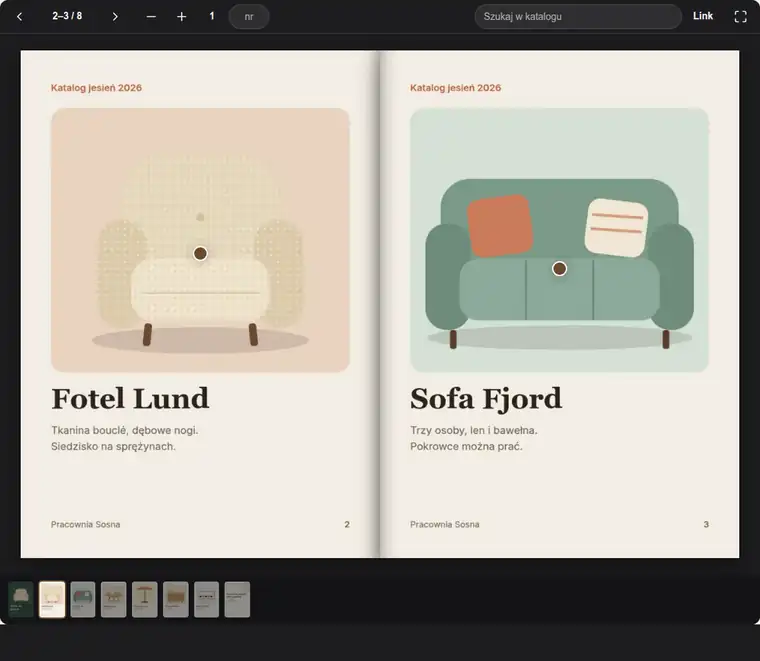Open the hotspot on the Fotel Lund armchair

[200, 253]
